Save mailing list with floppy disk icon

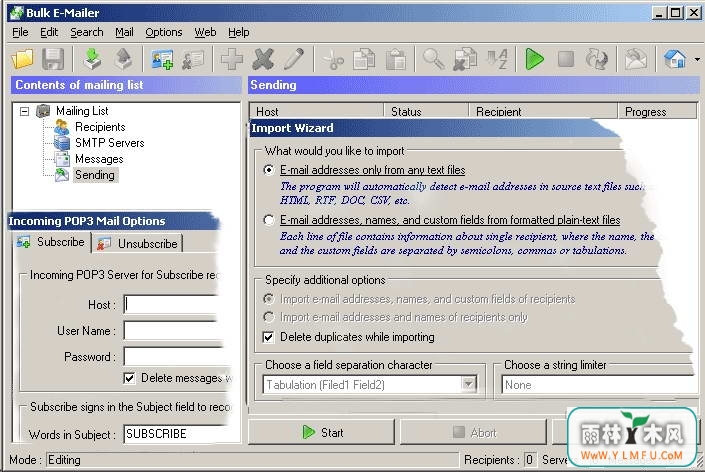click(53, 59)
